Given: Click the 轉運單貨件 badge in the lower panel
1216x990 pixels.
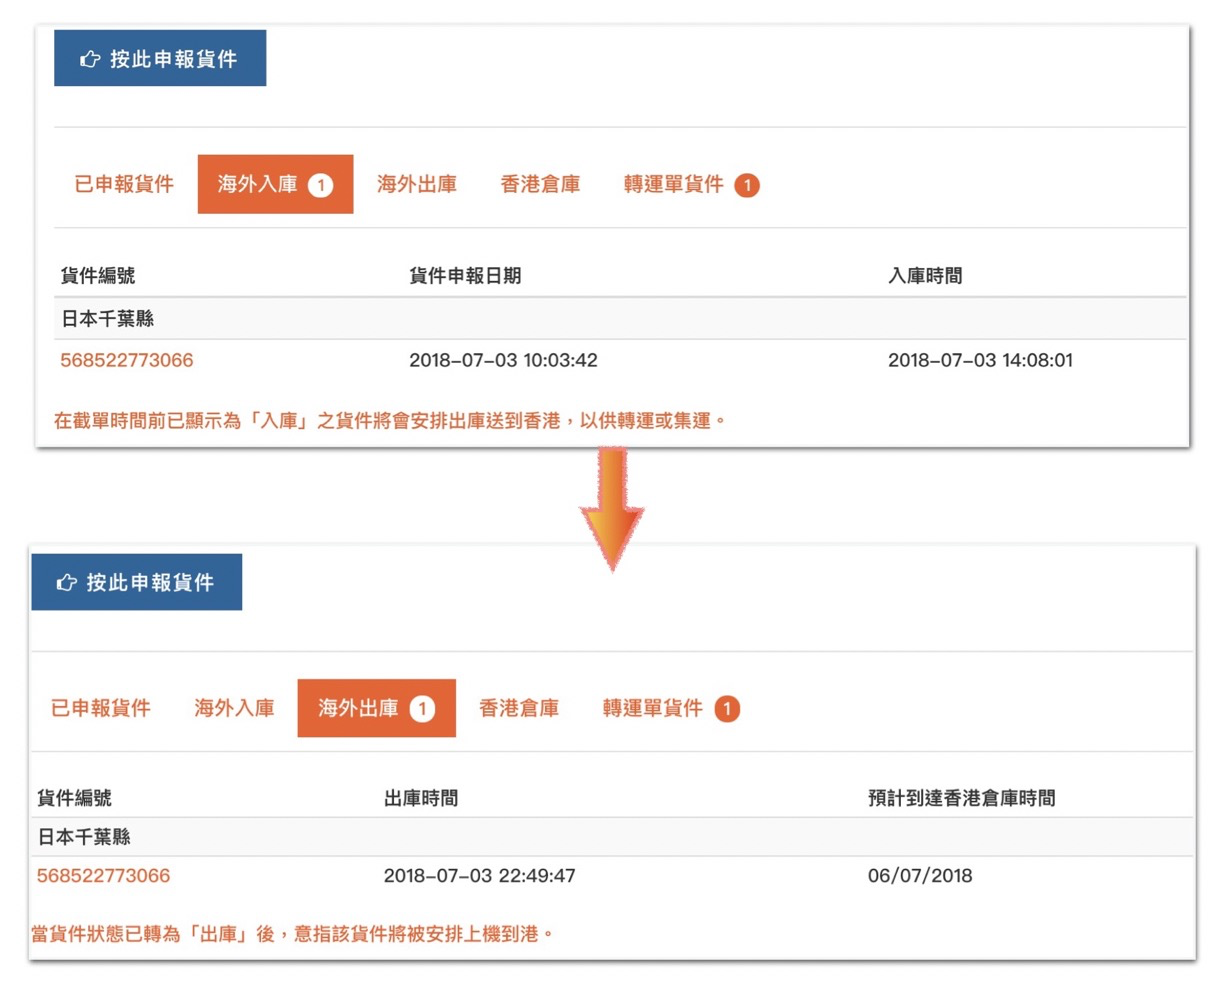Looking at the screenshot, I should tap(727, 709).
